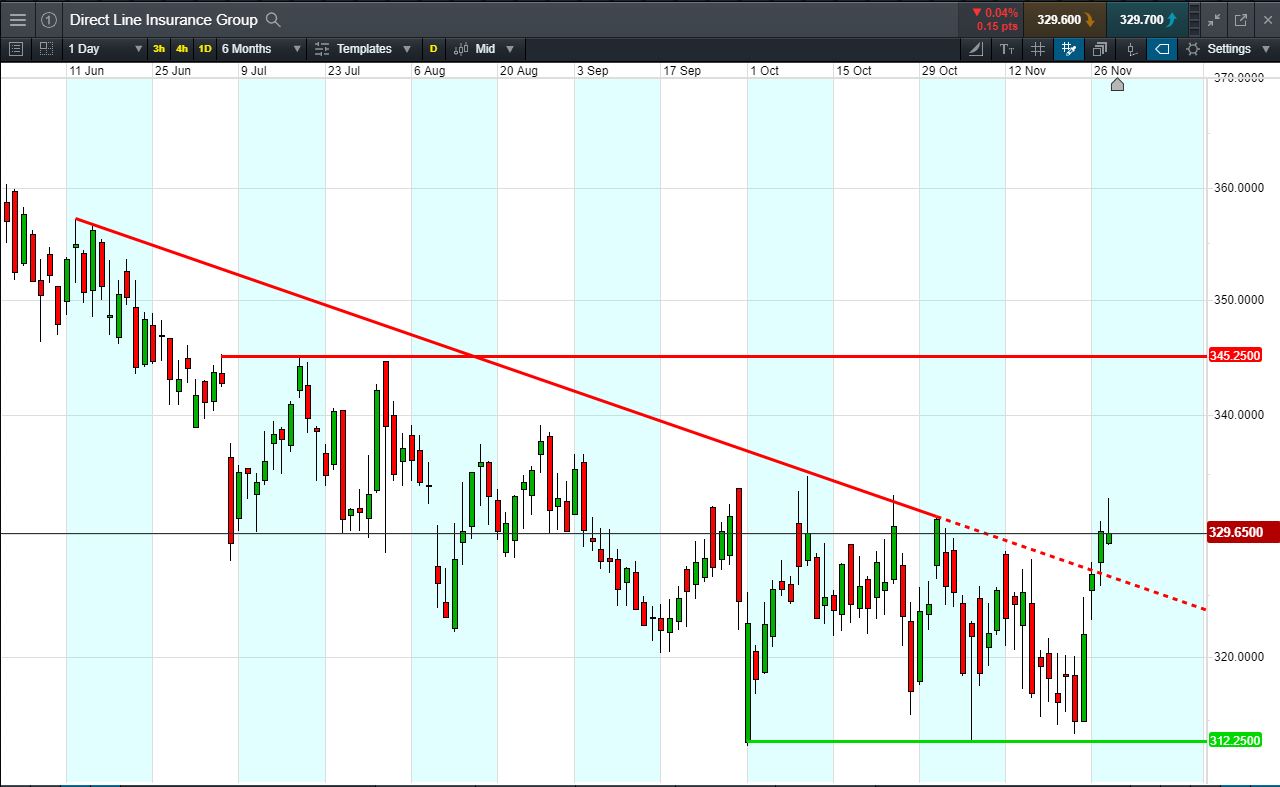The width and height of the screenshot is (1280, 787).
Task: Click the Settings gear icon
Action: coord(1193,49)
